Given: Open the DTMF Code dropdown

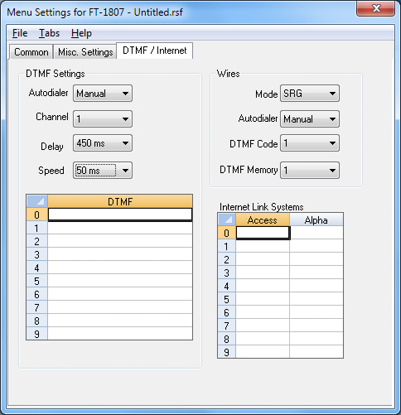Looking at the screenshot, I should click(x=310, y=143).
